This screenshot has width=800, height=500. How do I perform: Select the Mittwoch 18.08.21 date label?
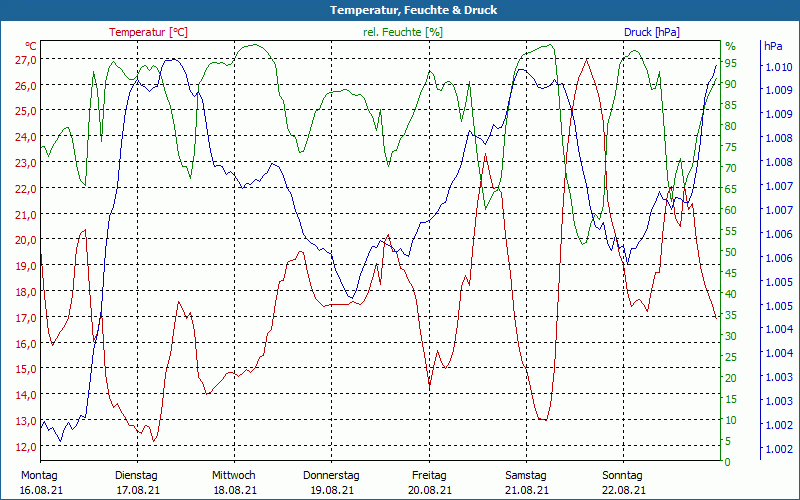coord(234,482)
